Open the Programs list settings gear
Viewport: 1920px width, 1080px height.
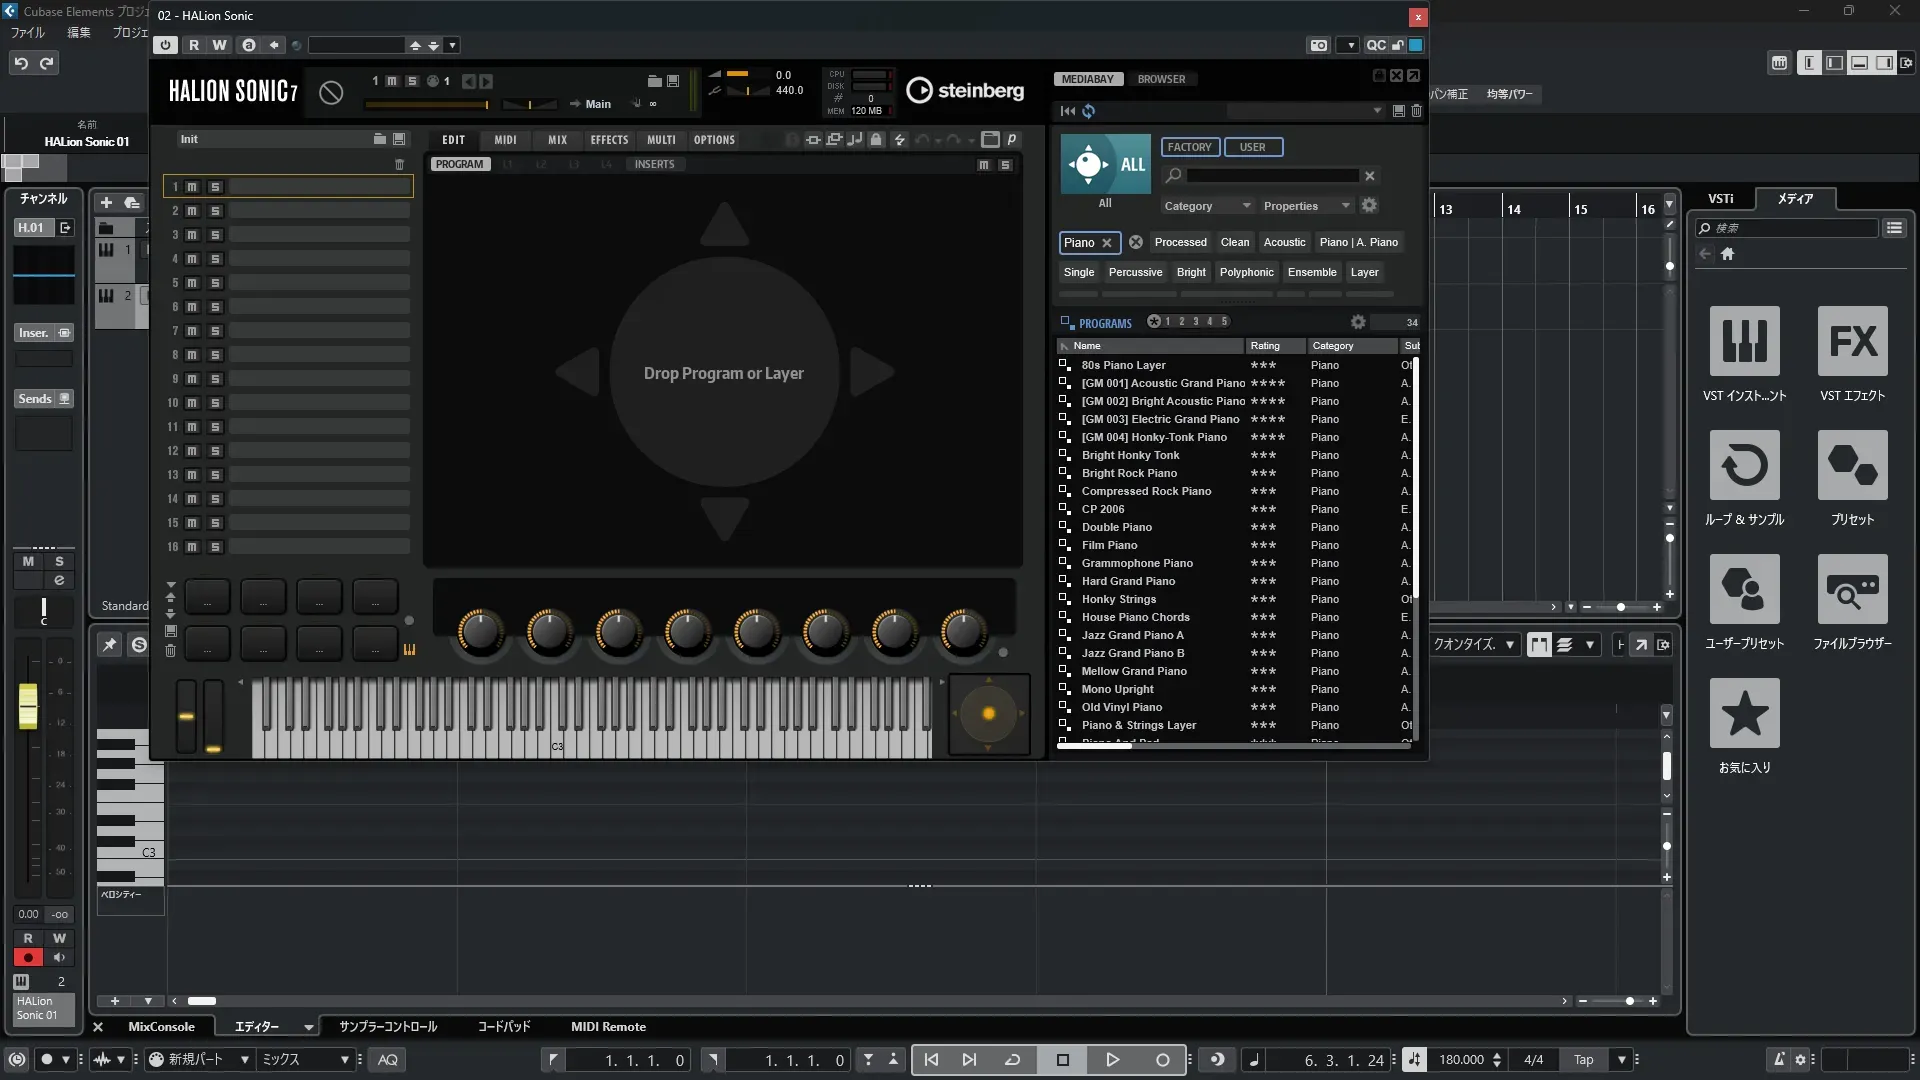1358,322
